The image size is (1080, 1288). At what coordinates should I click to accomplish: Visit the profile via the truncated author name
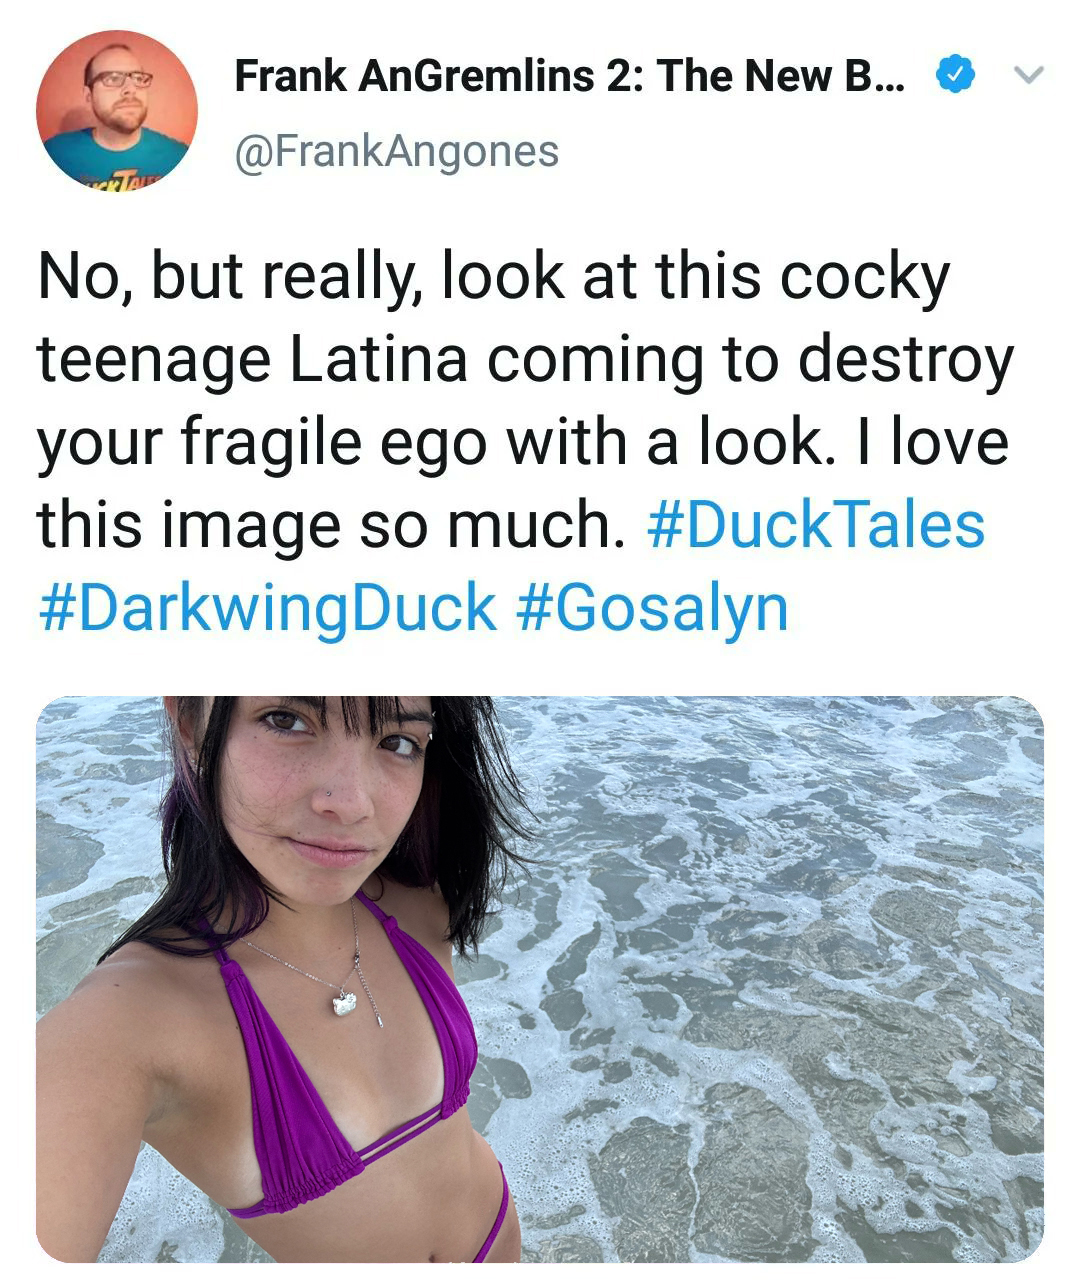(569, 76)
